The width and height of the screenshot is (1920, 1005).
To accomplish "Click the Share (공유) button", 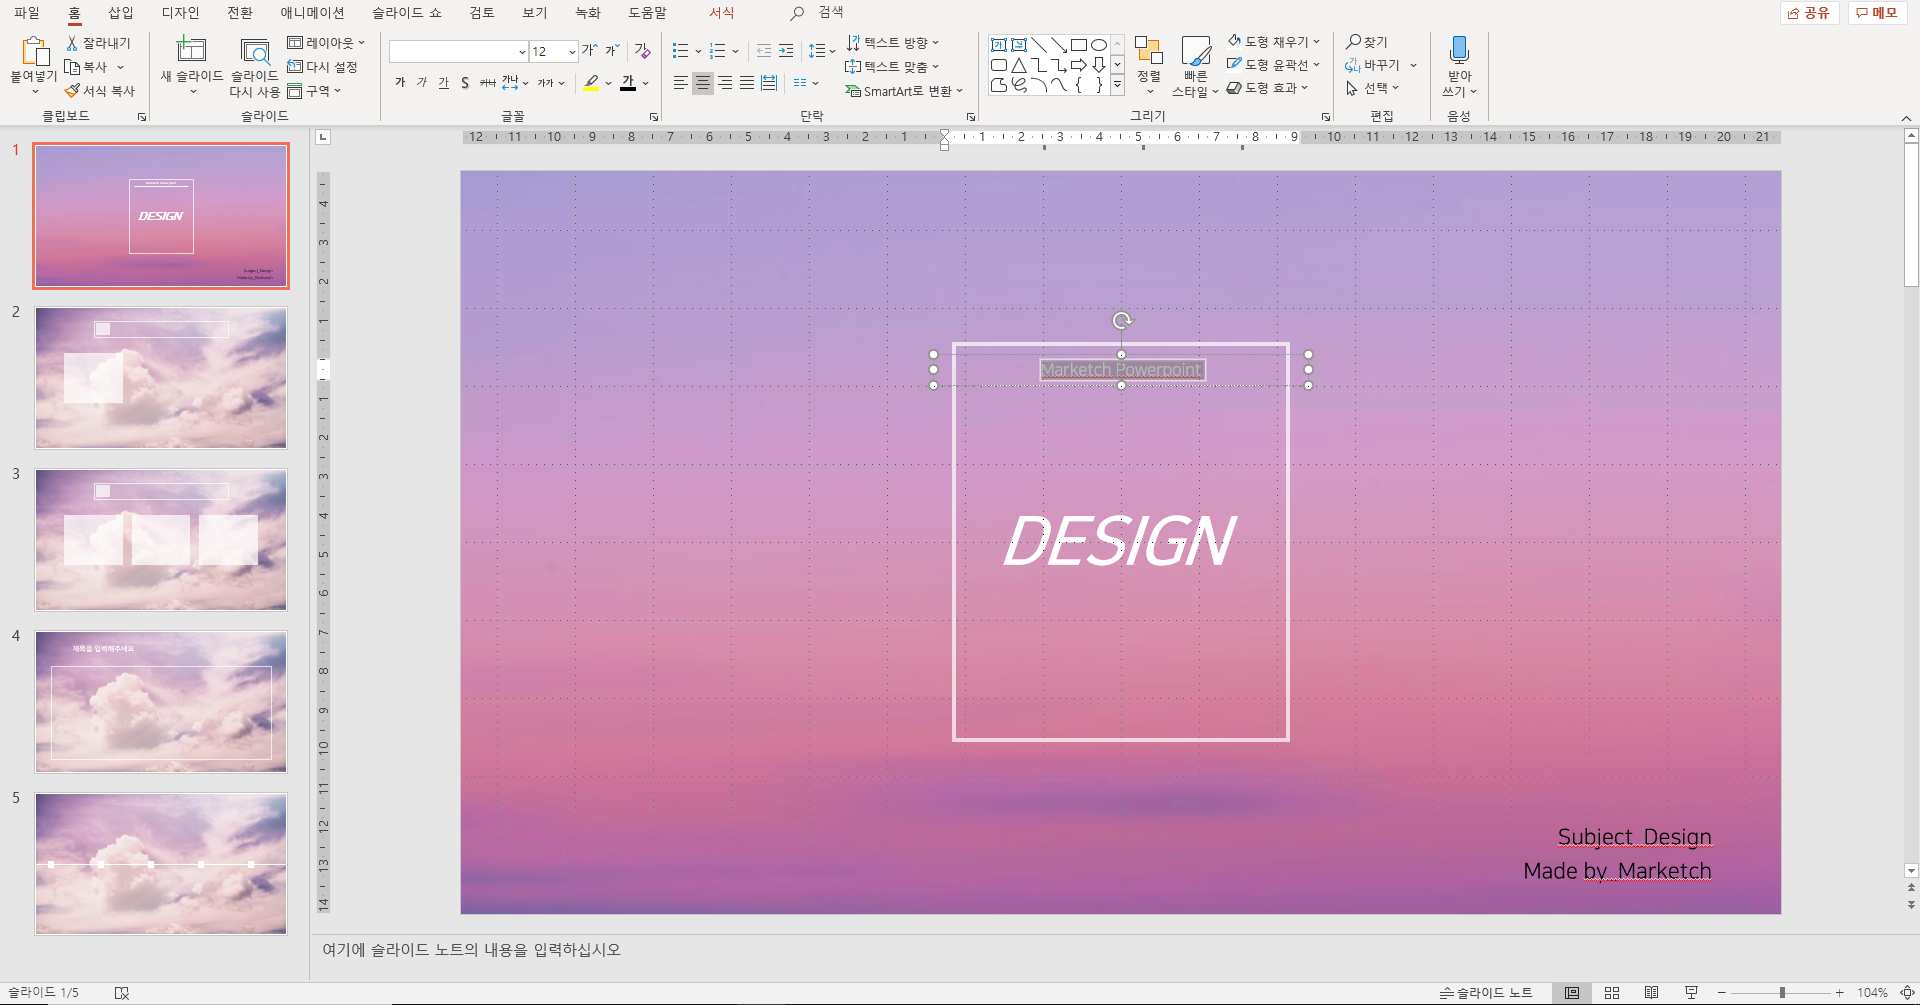I will pyautogui.click(x=1809, y=13).
